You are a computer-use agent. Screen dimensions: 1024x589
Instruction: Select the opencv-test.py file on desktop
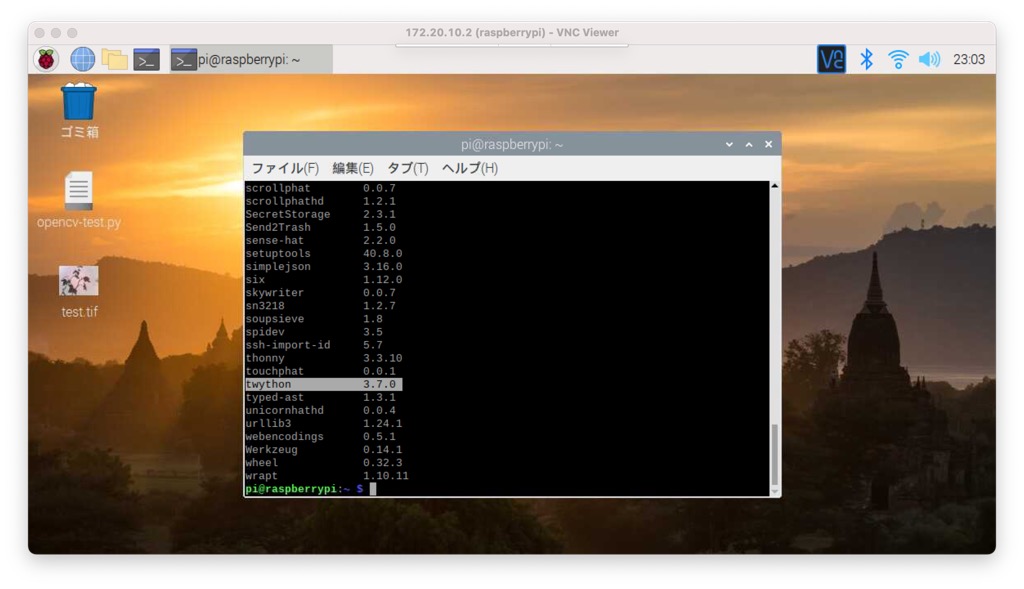pos(79,191)
